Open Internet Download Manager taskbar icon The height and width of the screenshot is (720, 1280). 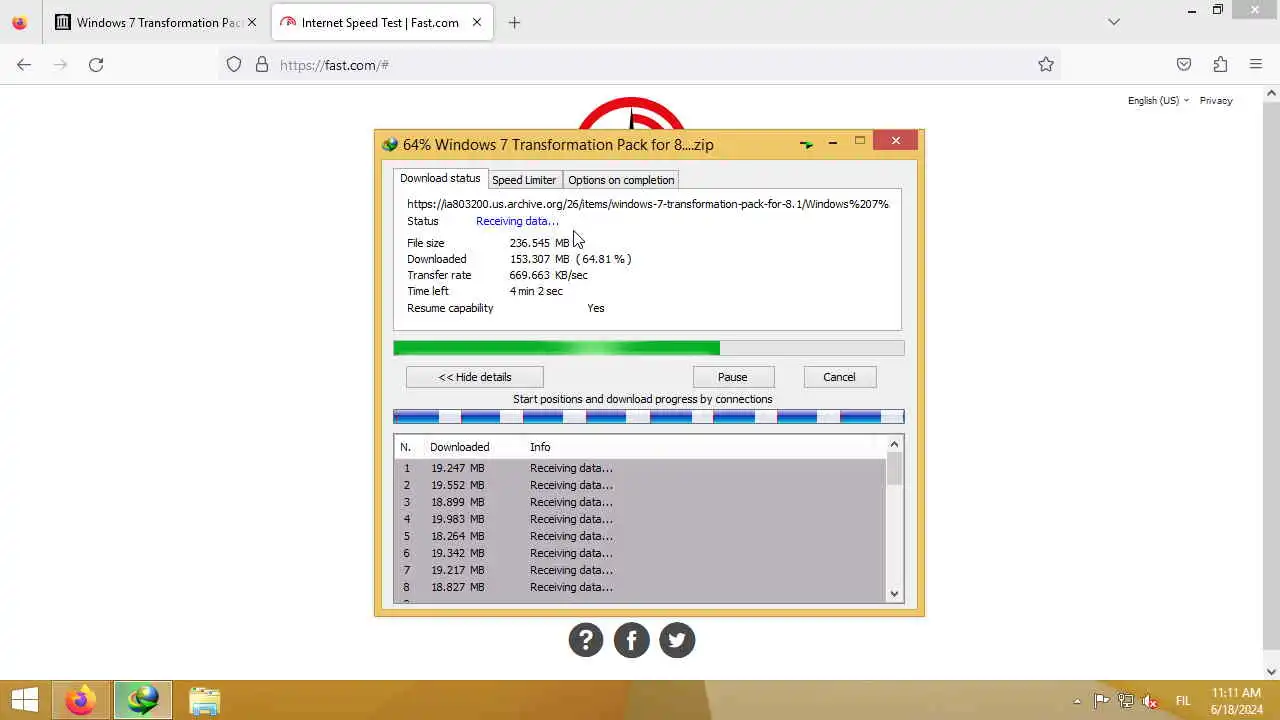click(x=143, y=700)
